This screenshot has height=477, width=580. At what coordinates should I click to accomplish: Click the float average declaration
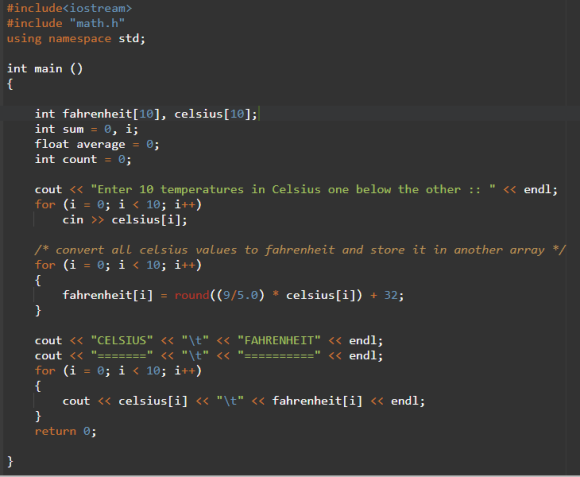pyautogui.click(x=97, y=145)
